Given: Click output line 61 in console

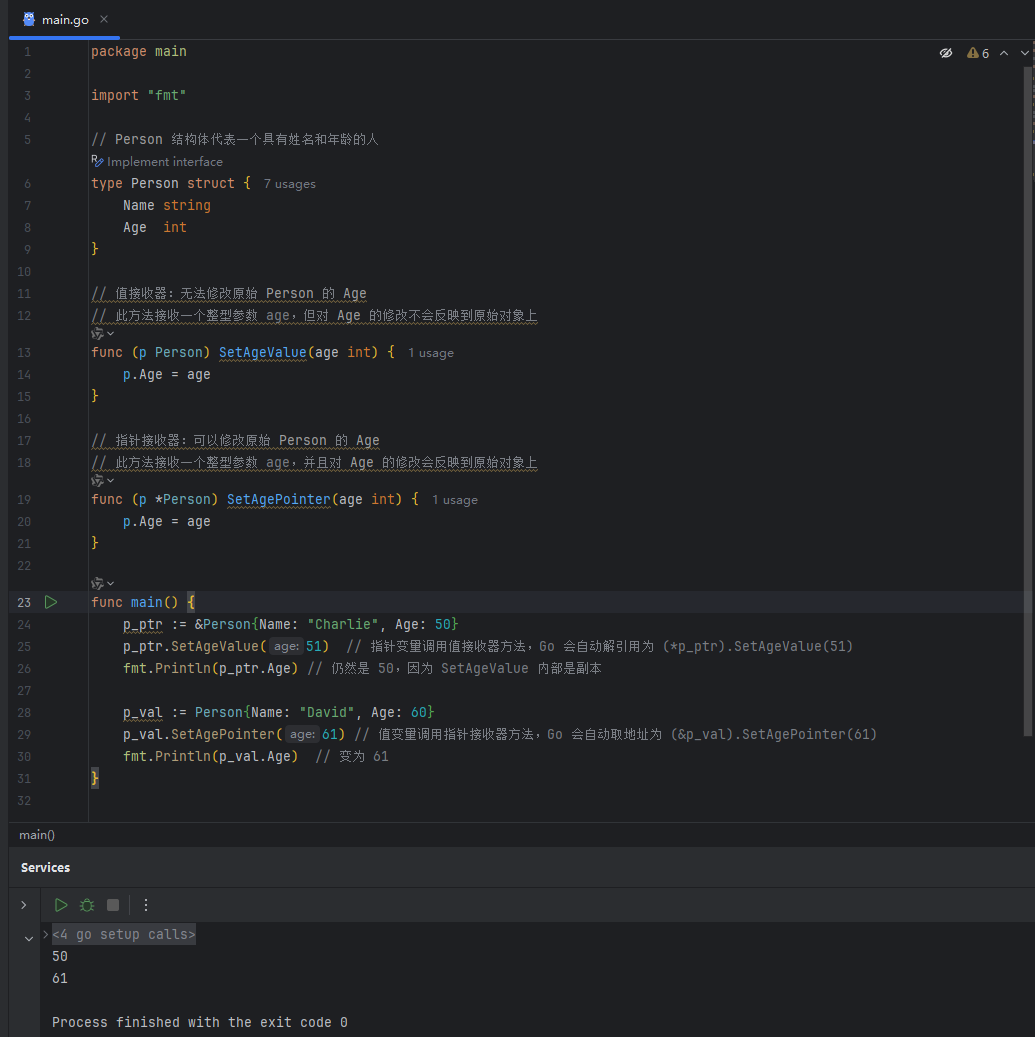Looking at the screenshot, I should [x=60, y=978].
